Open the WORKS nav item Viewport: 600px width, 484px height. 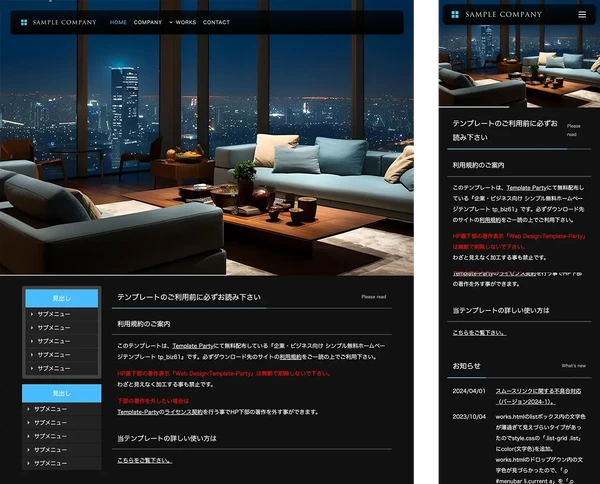coord(186,22)
